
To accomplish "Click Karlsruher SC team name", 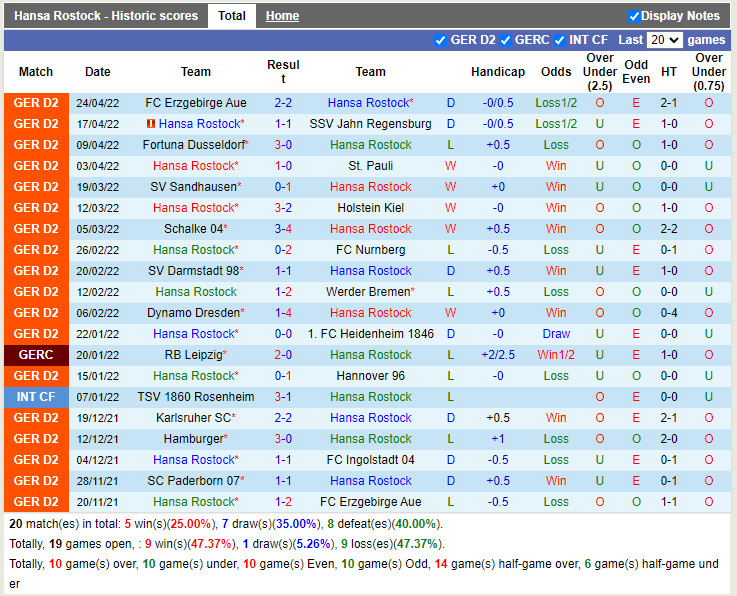I will [193, 418].
